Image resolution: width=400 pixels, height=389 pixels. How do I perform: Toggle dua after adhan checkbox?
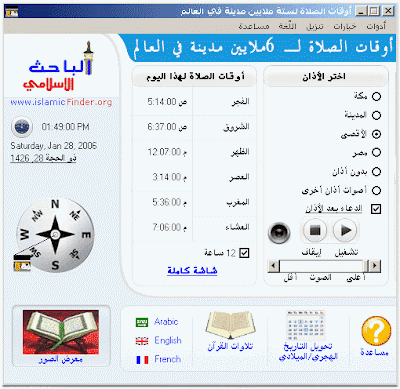(376, 209)
